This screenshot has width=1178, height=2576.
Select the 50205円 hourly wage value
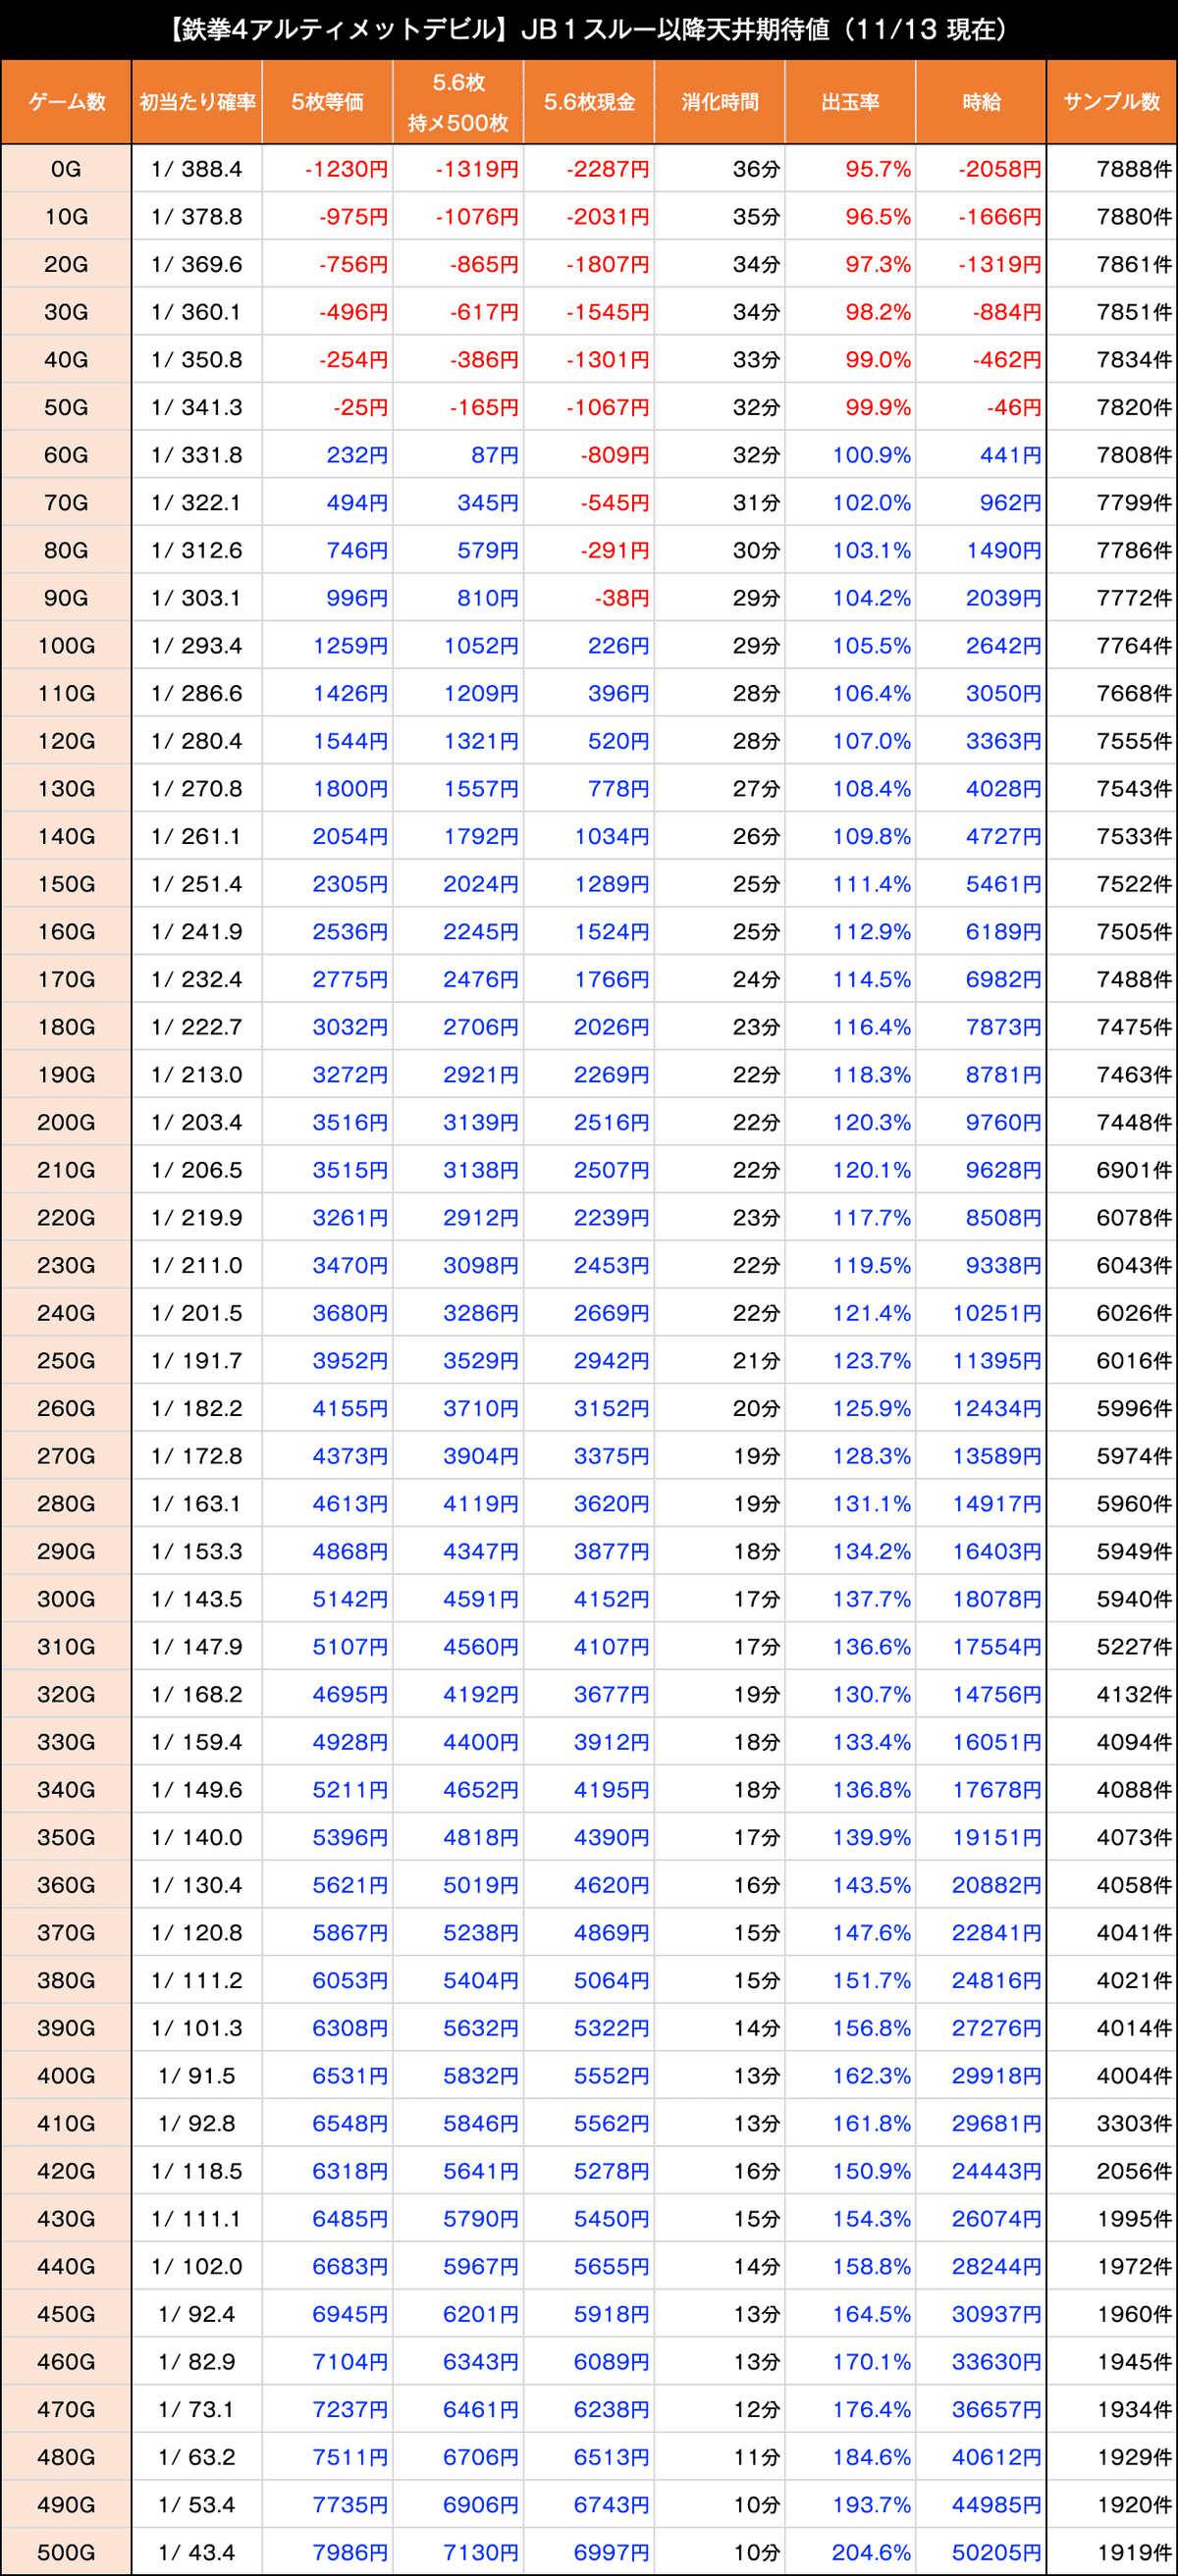point(996,2552)
